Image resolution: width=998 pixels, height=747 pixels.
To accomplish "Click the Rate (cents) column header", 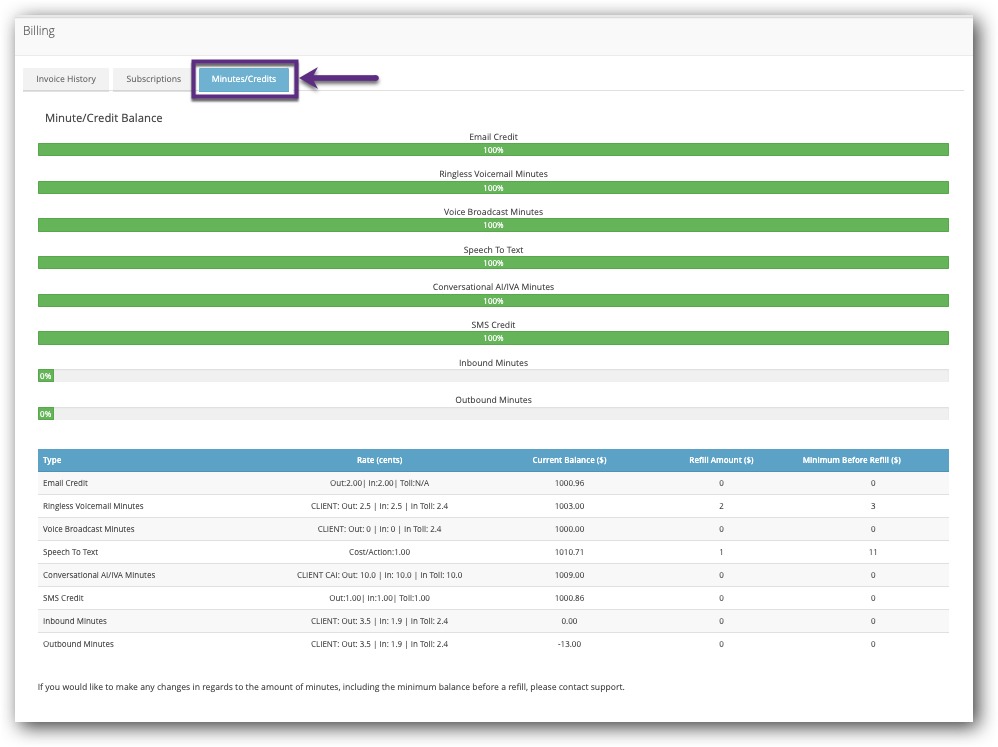I will pos(379,460).
